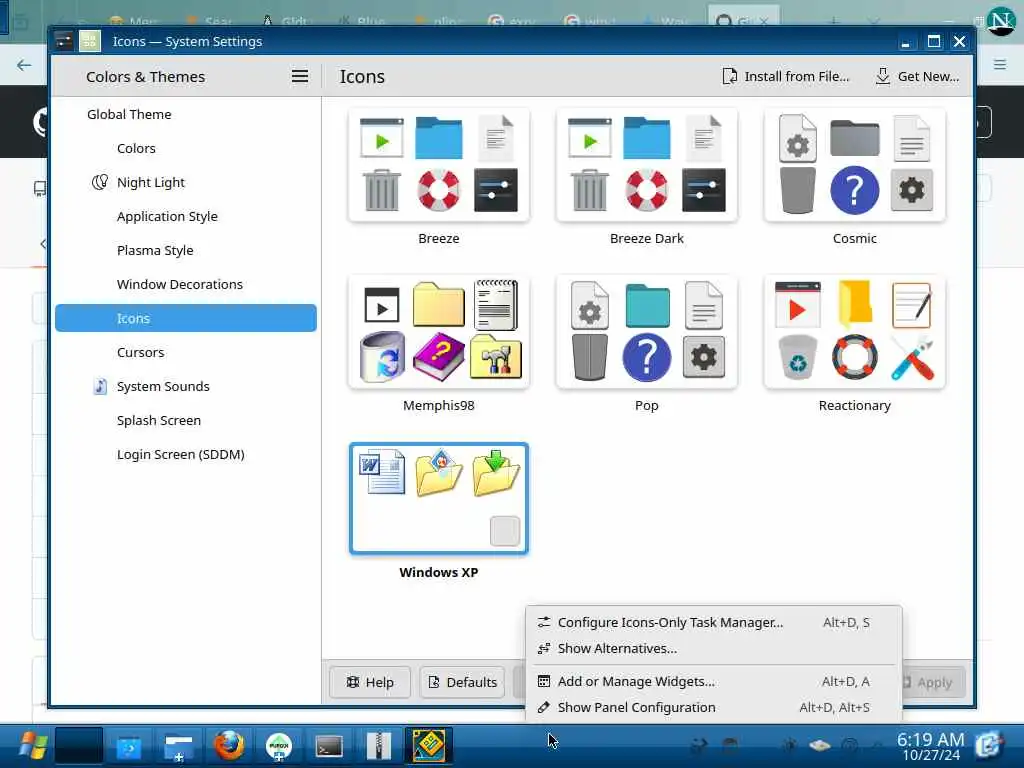Choose Show Alternatives menu entry
1024x768 pixels.
714,648
